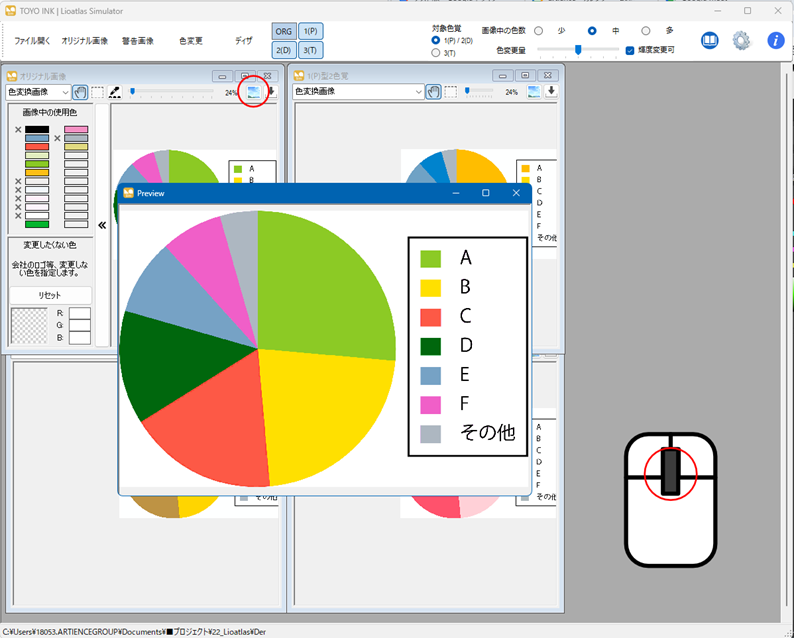Image resolution: width=794 pixels, height=638 pixels.
Task: Select dashed selection tool in 1(P)型2色覚 window
Action: click(x=451, y=92)
